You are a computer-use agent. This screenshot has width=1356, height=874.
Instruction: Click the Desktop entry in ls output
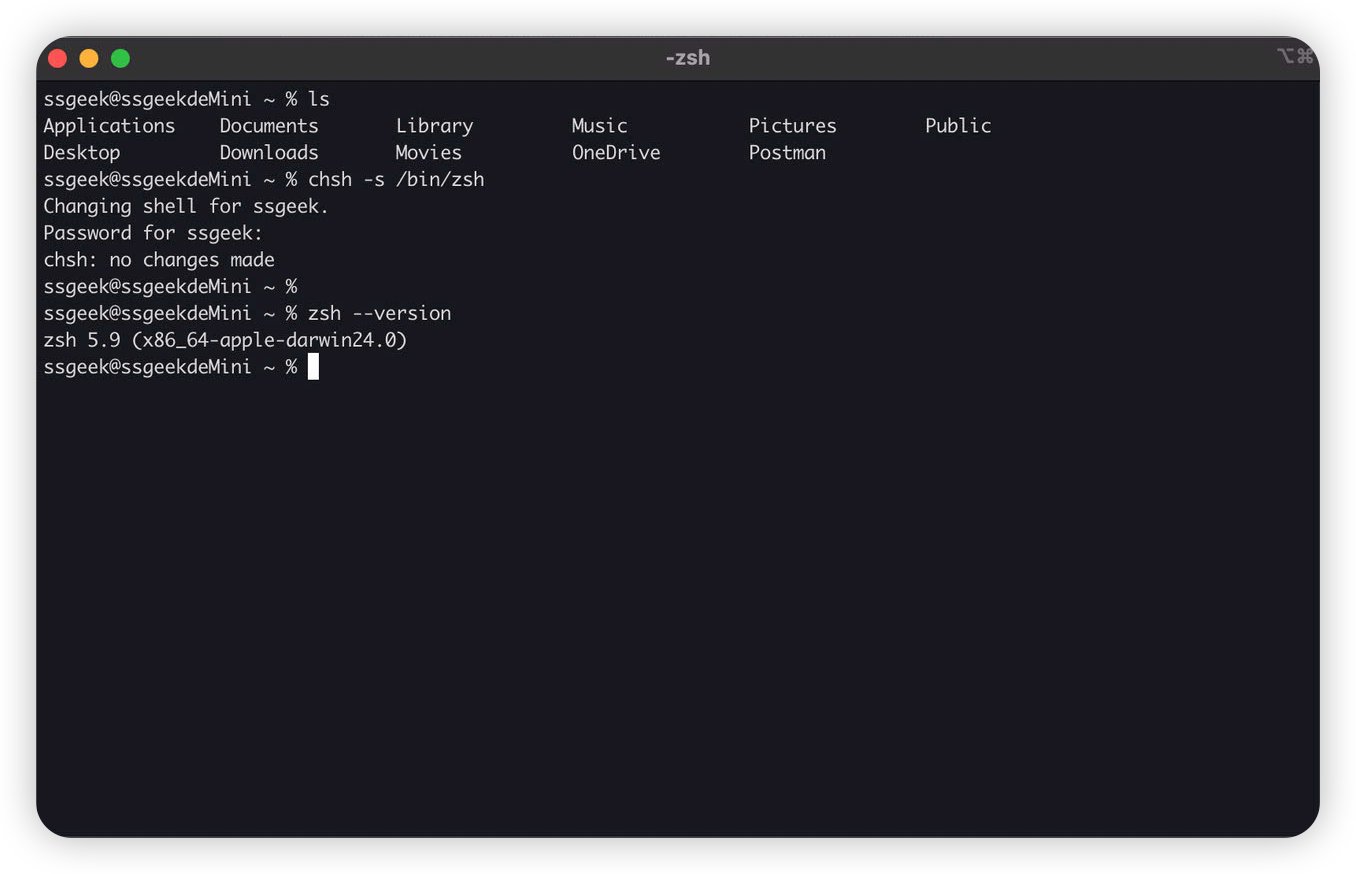(x=82, y=153)
